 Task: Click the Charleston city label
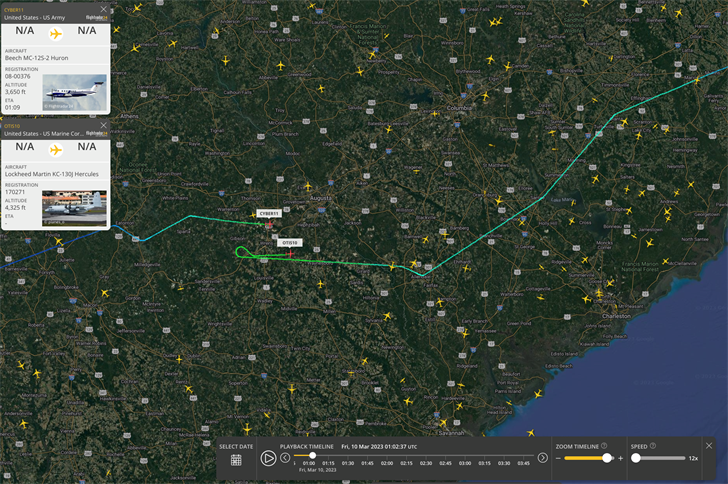click(617, 316)
